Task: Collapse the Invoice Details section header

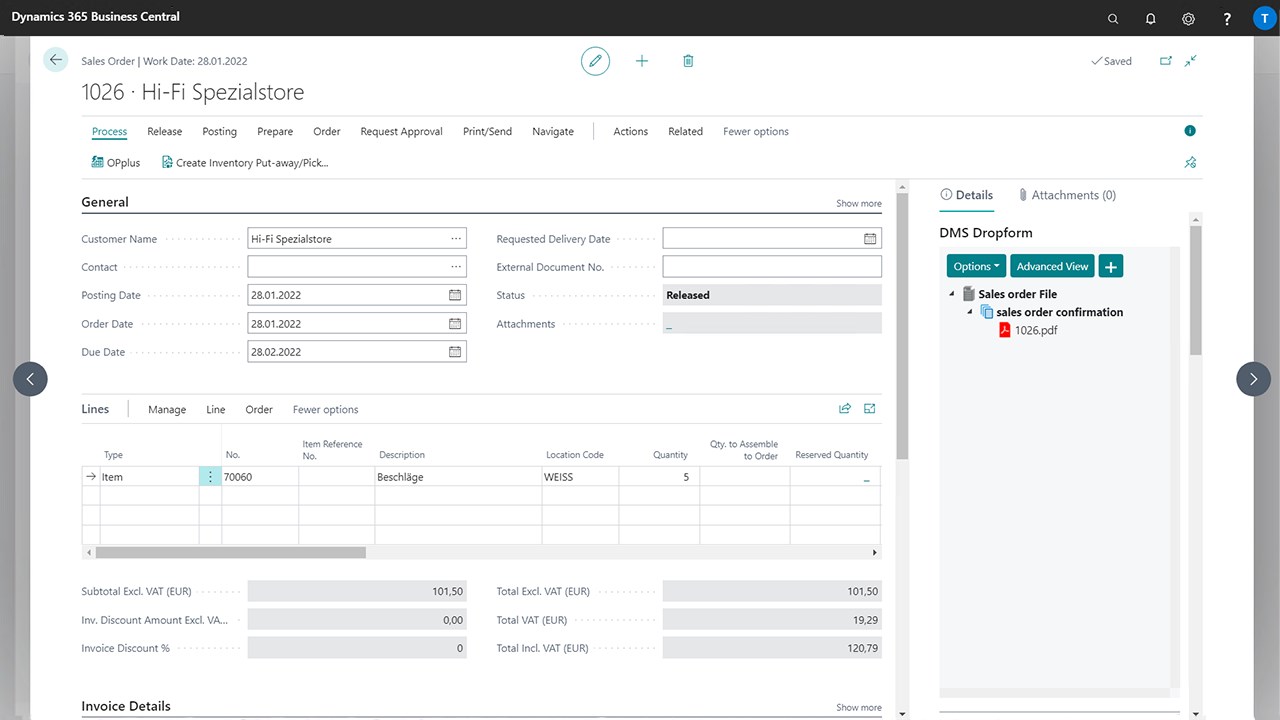Action: (x=126, y=706)
